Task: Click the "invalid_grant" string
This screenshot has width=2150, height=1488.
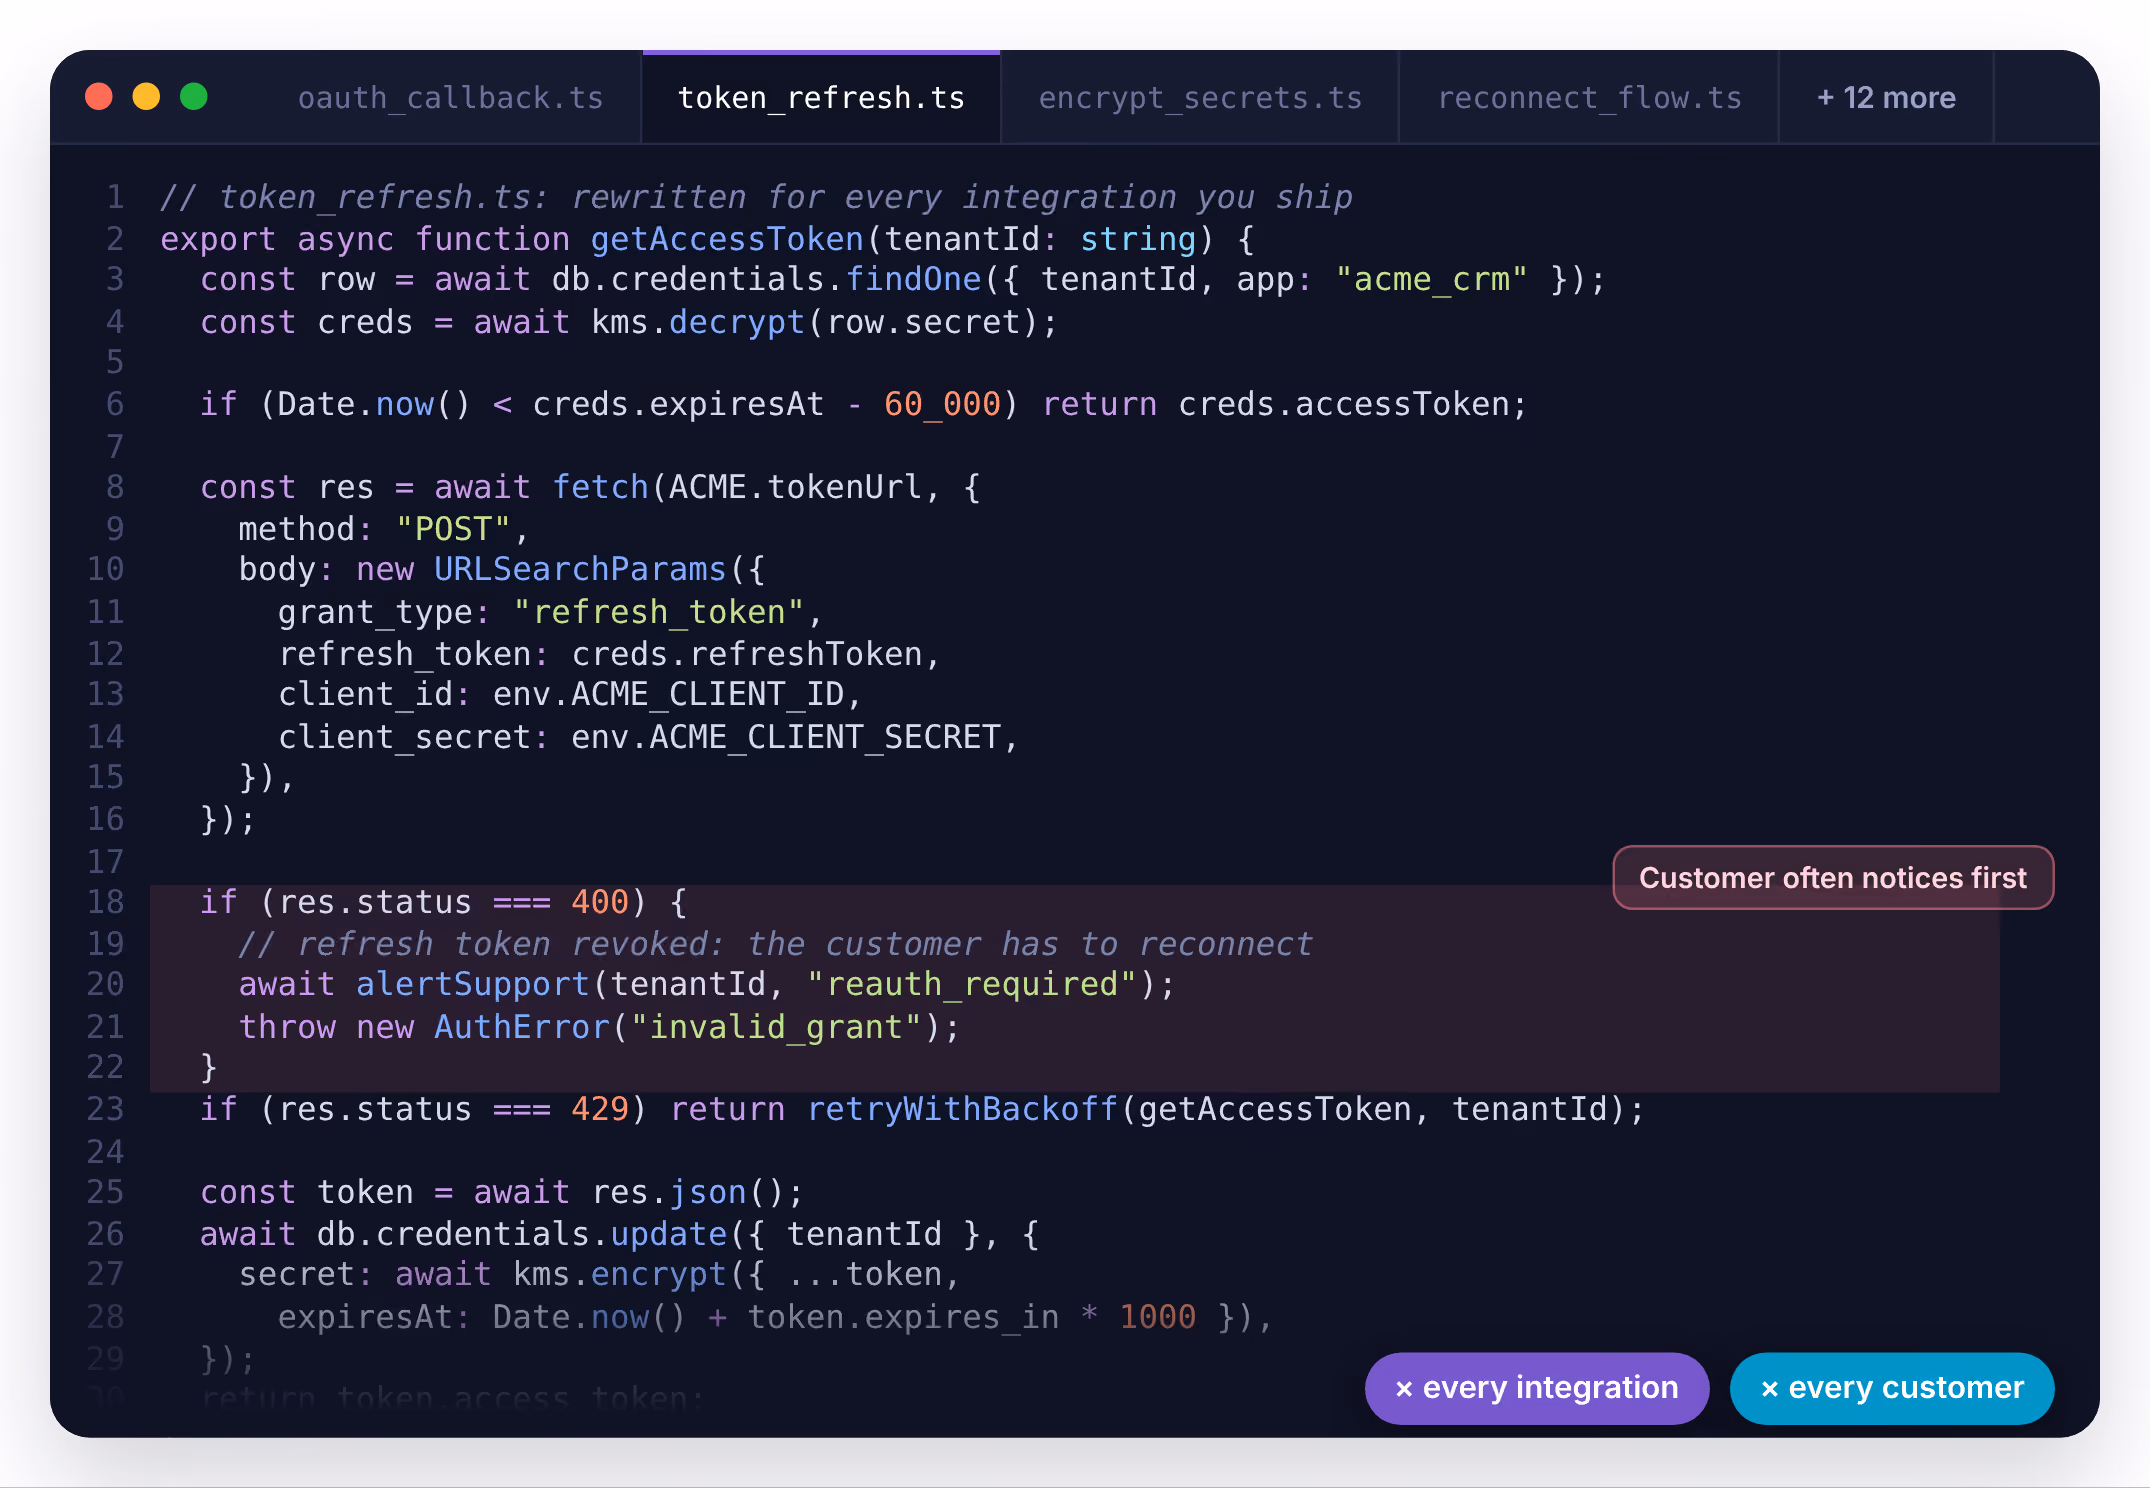Action: coord(777,1028)
